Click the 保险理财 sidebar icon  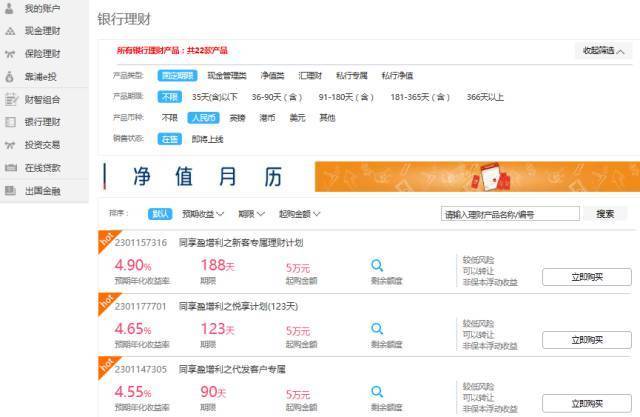click(10, 54)
